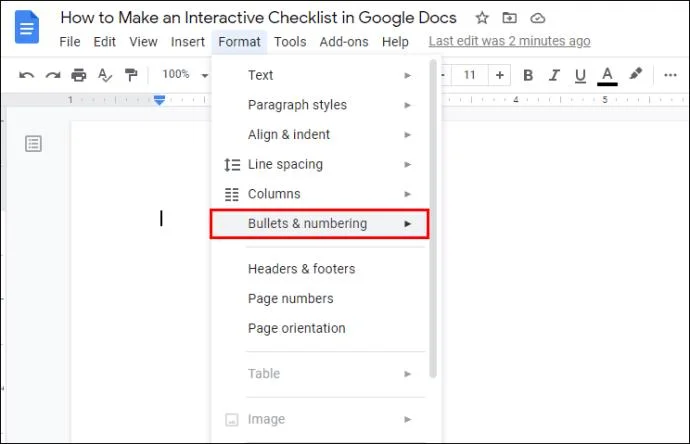
Task: Toggle Underline formatting
Action: pyautogui.click(x=580, y=76)
